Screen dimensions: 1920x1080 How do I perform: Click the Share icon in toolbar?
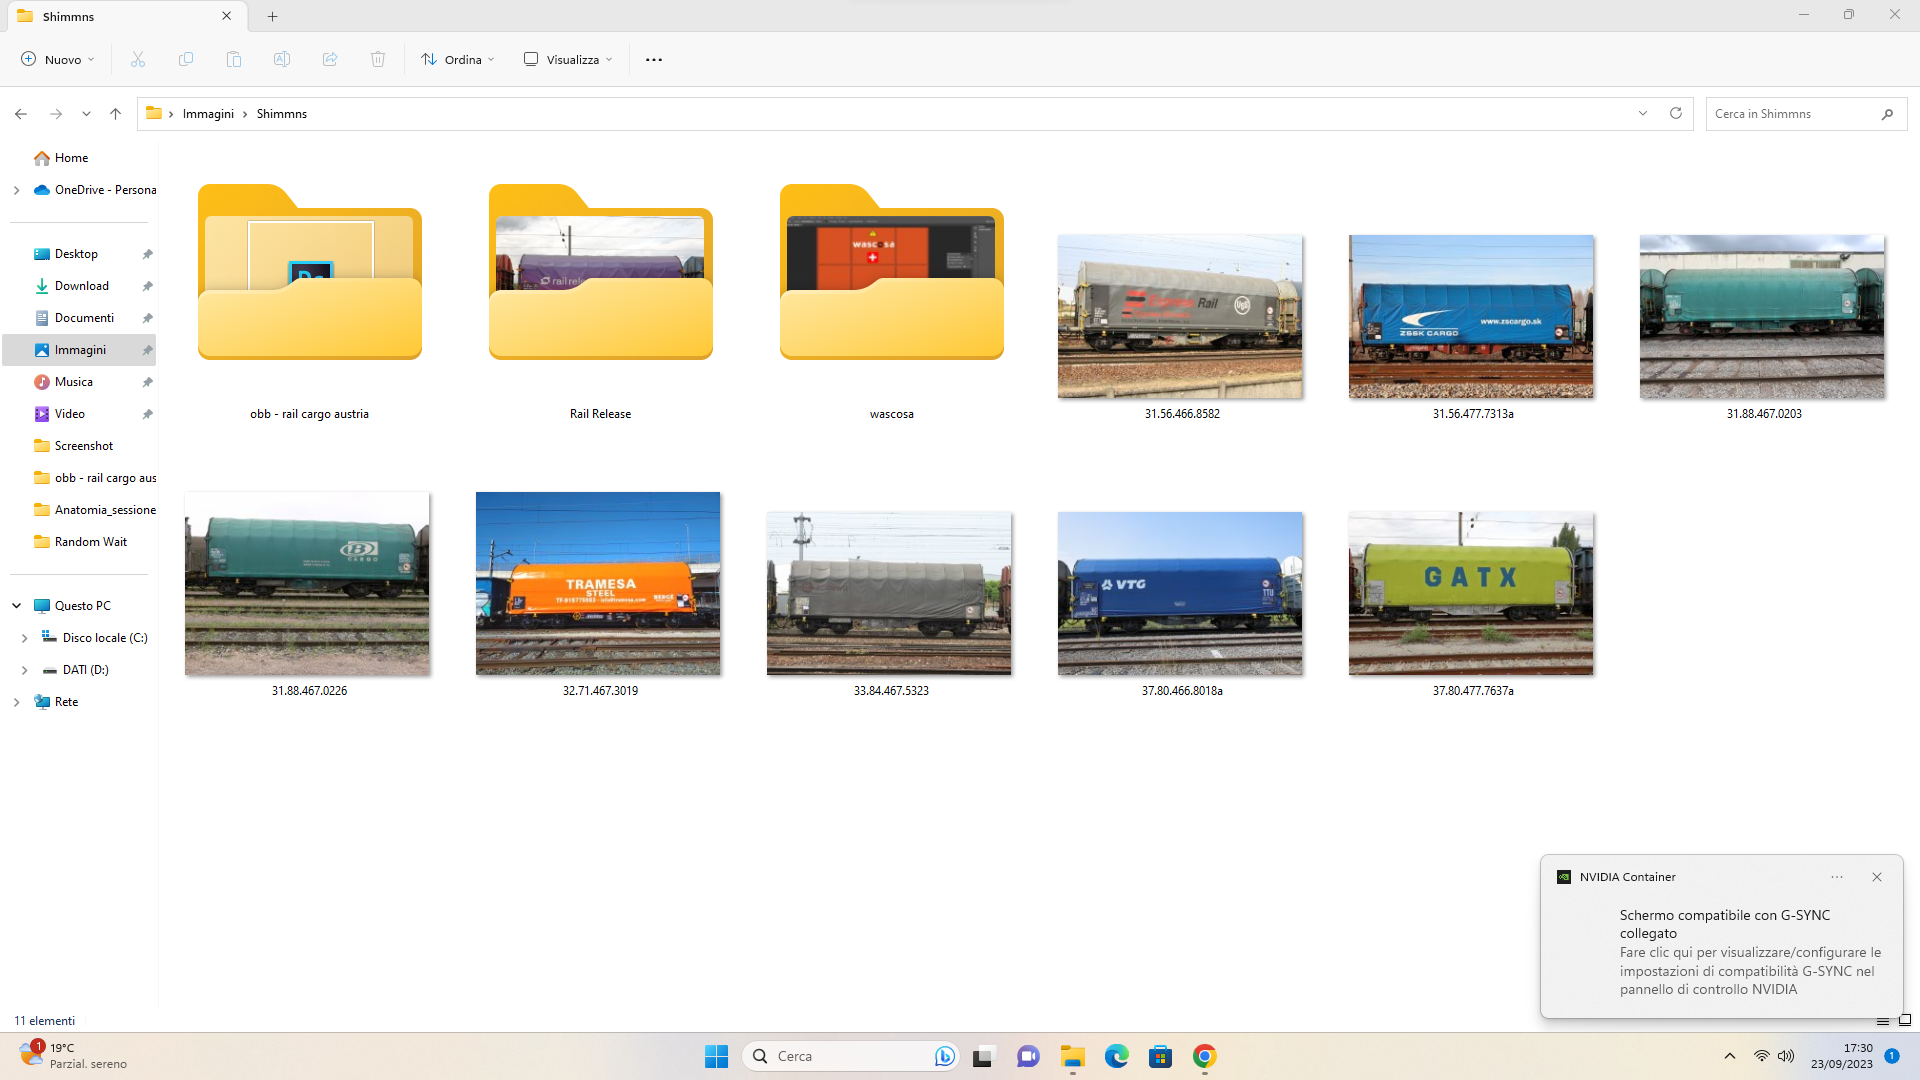point(330,59)
